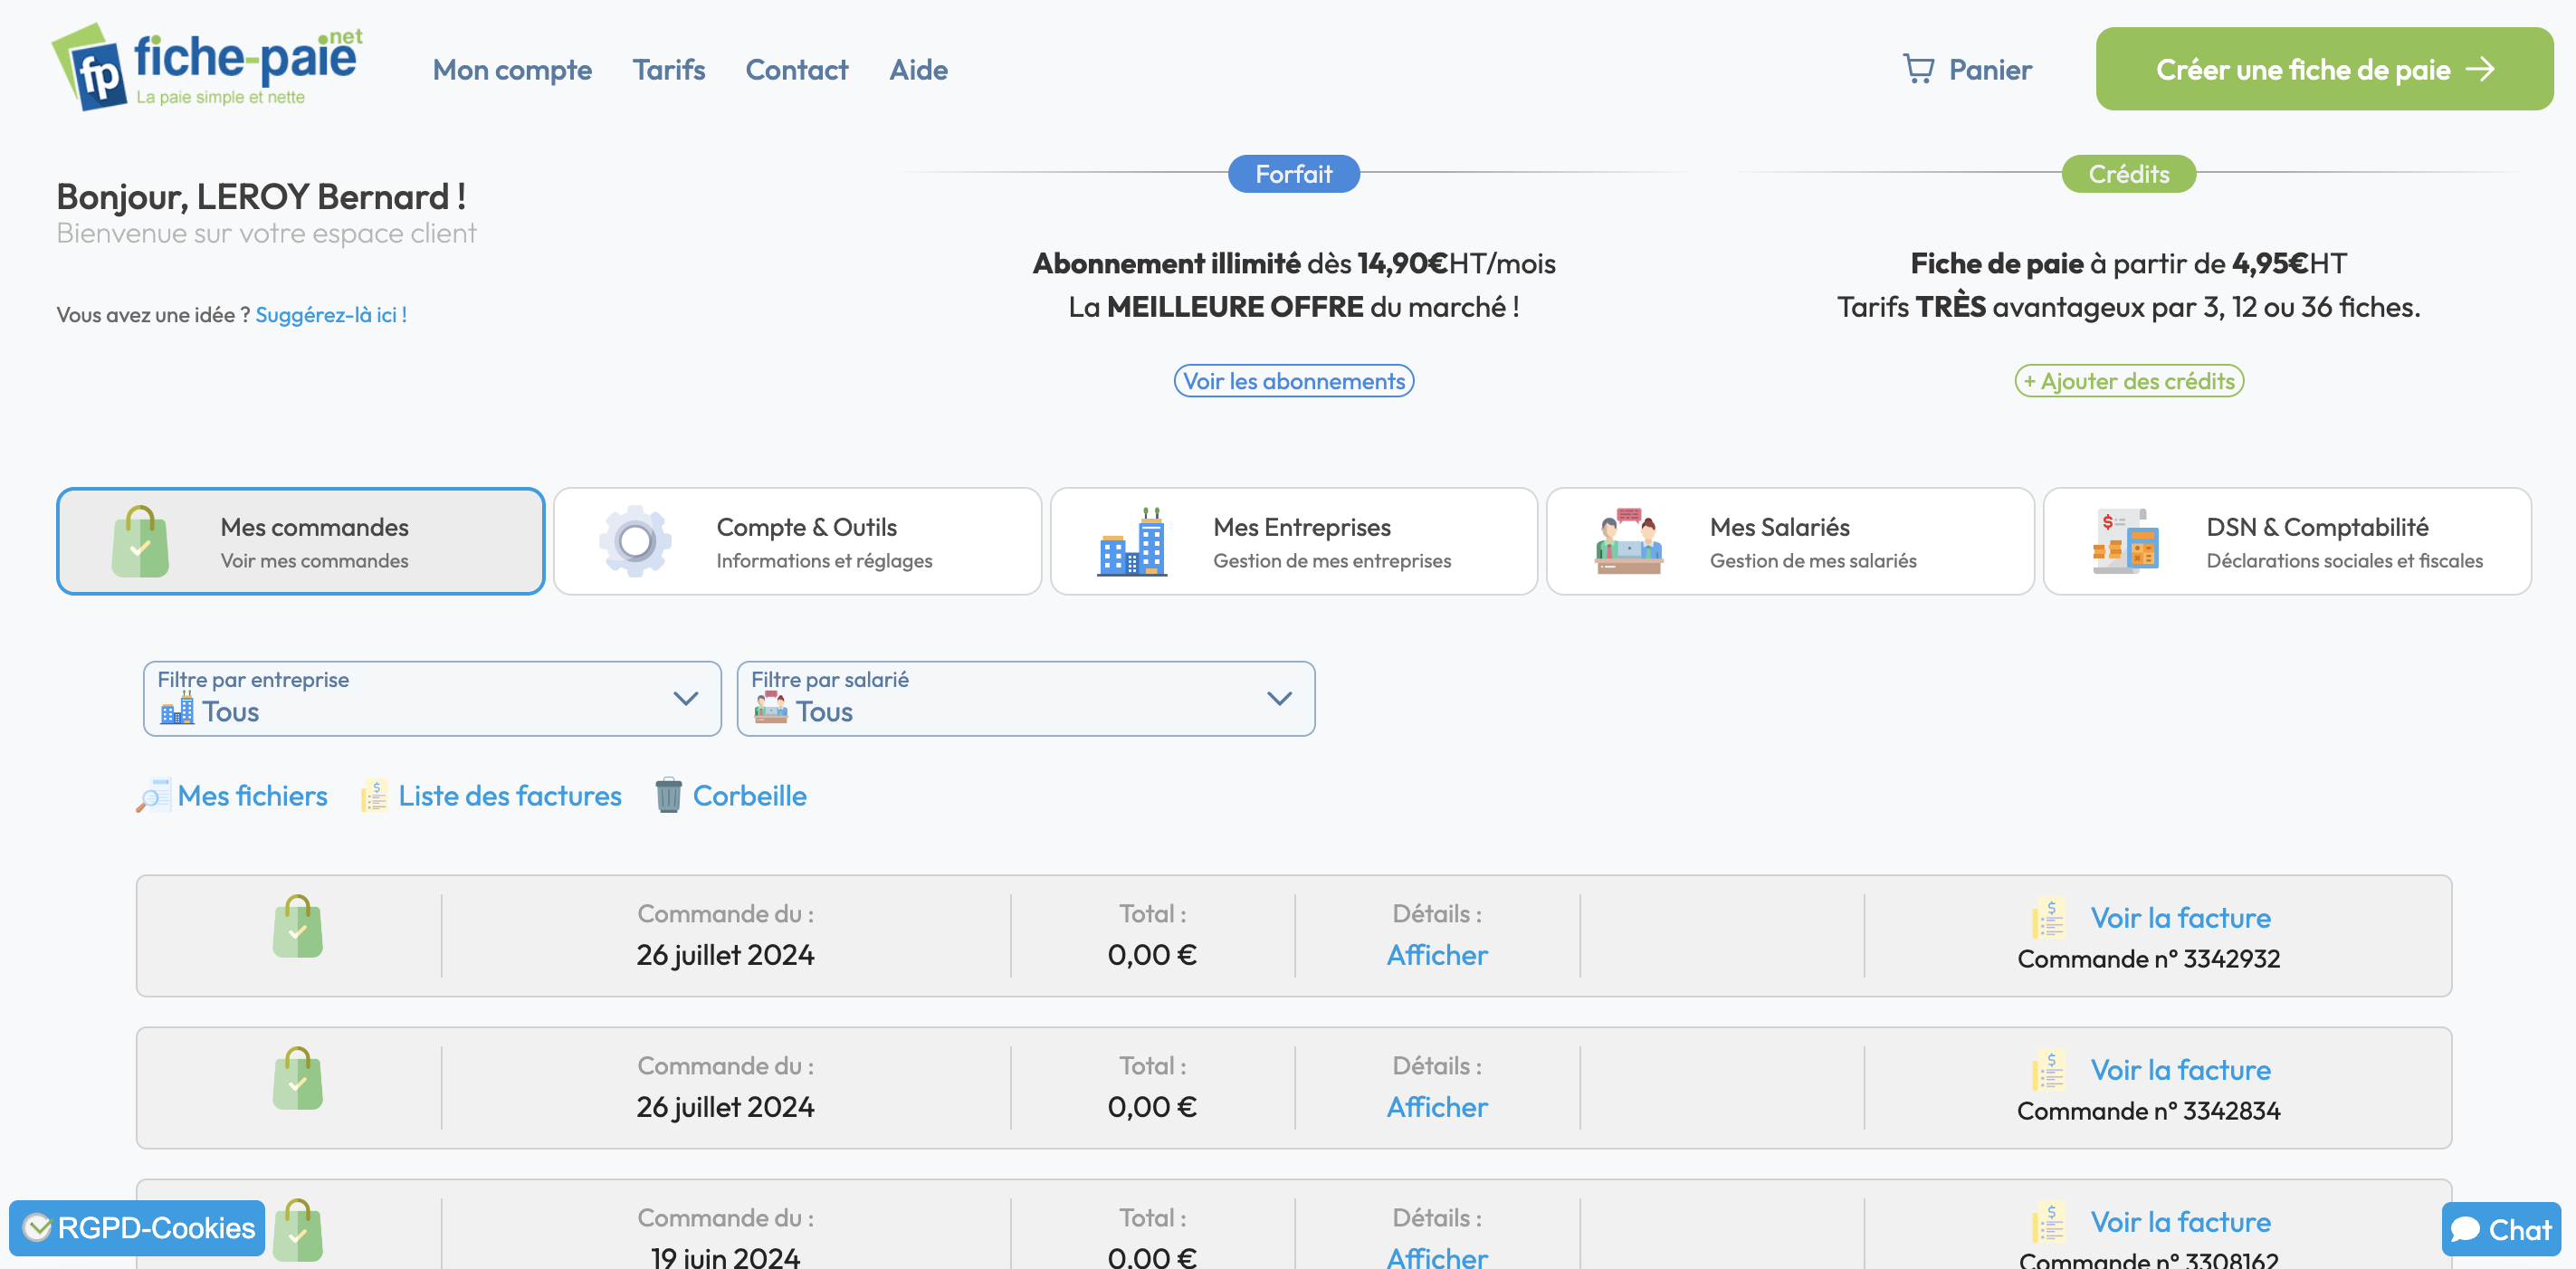The image size is (2576, 1269).
Task: Click the Voir les abonnements button
Action: pyautogui.click(x=1294, y=381)
